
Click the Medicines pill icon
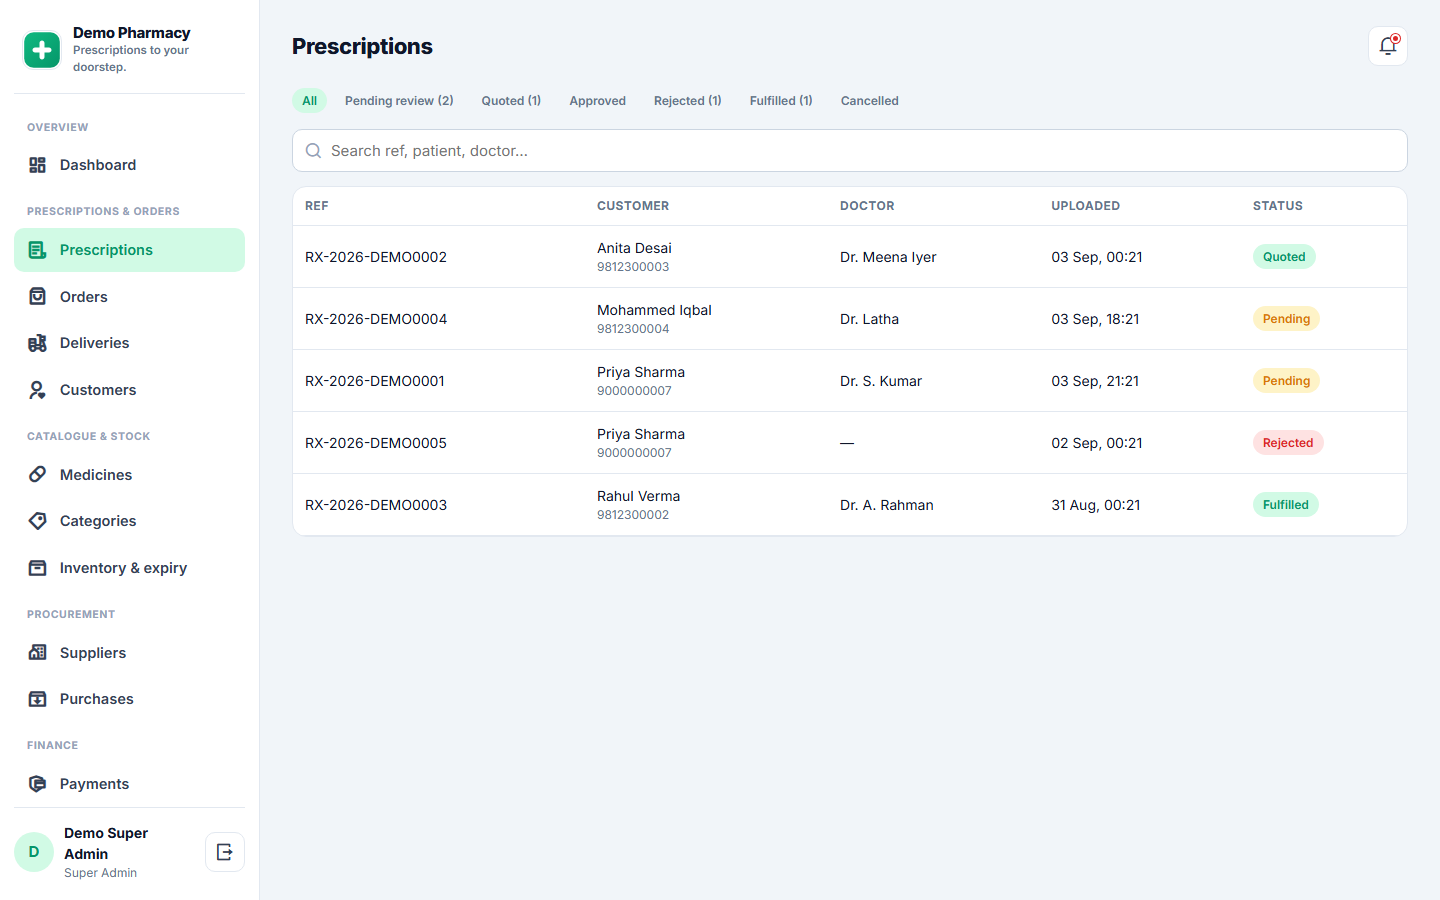(37, 475)
